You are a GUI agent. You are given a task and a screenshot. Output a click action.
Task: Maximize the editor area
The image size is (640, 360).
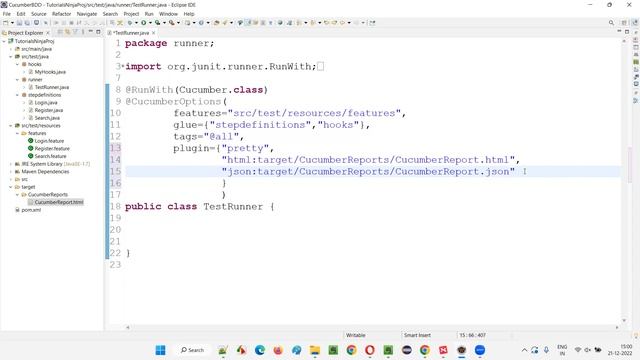[x=627, y=32]
